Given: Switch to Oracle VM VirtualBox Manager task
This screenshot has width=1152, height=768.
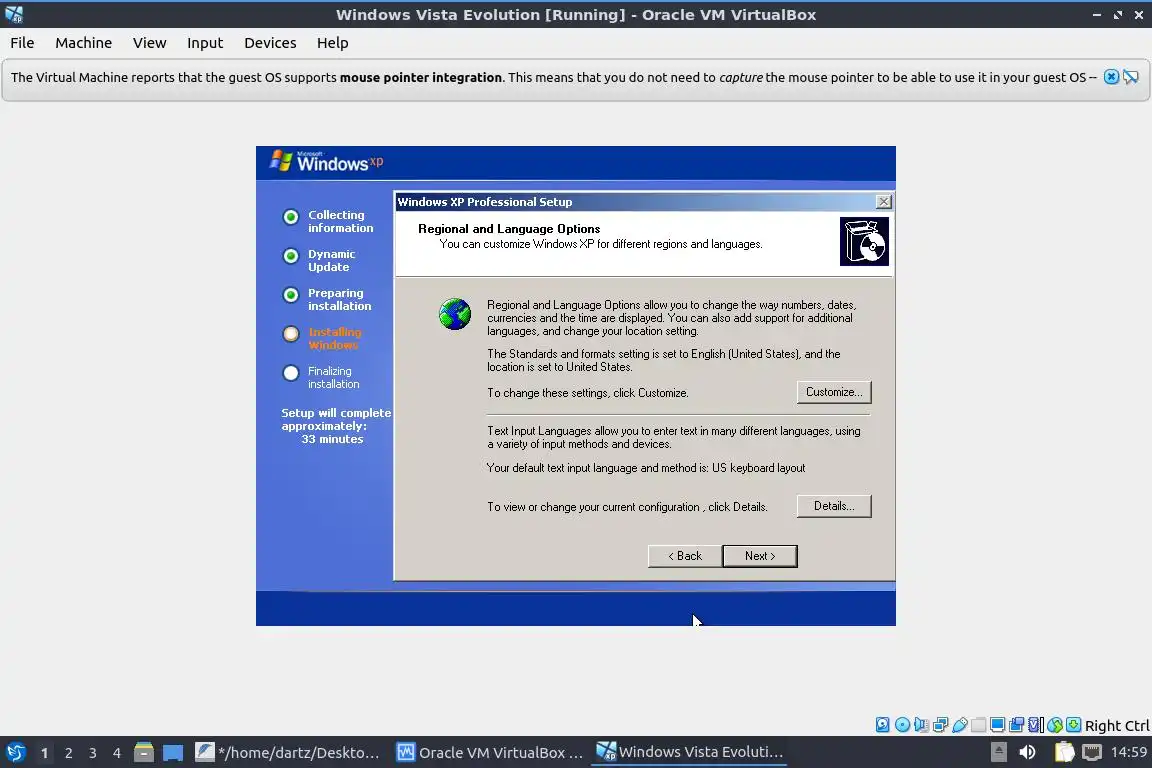Looking at the screenshot, I should click(x=489, y=752).
